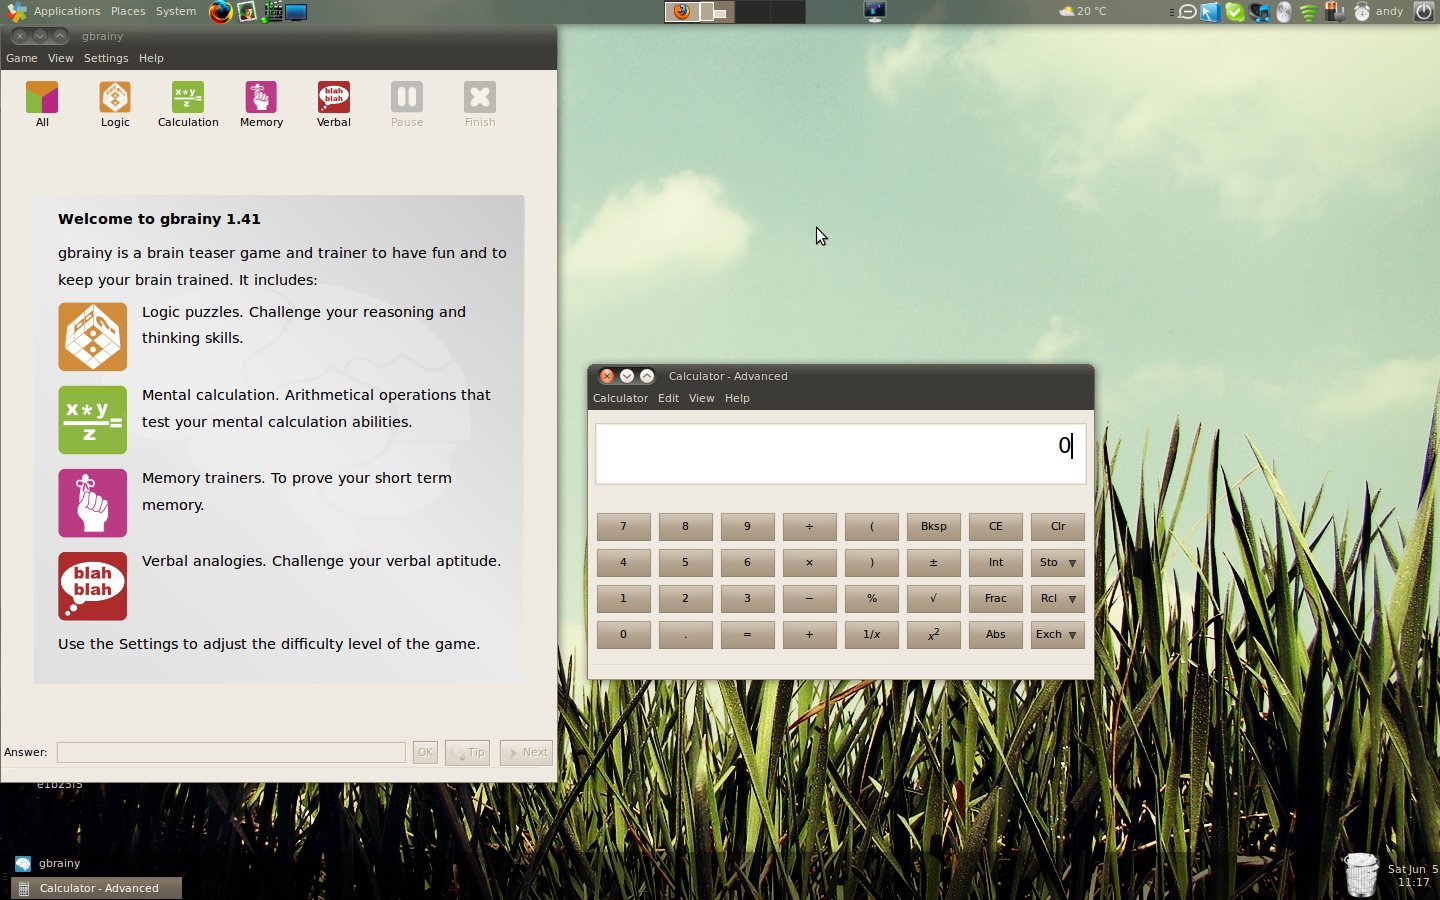This screenshot has height=900, width=1440.
Task: Click the display monitor icon in top panel center
Action: [875, 12]
